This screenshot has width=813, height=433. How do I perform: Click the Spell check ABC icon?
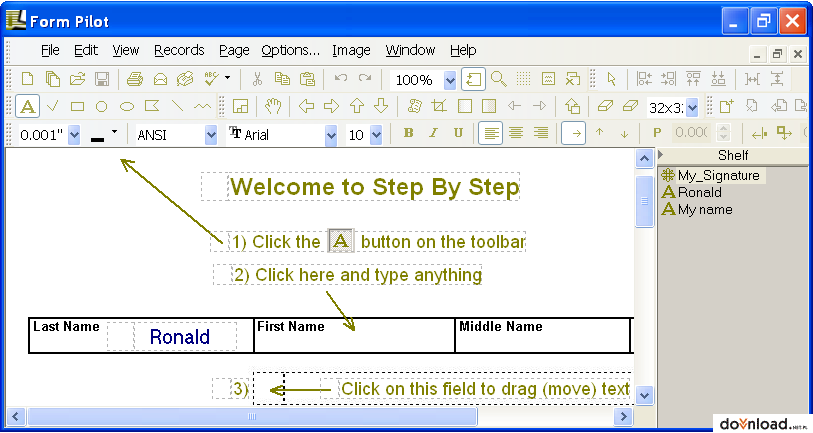pos(212,78)
